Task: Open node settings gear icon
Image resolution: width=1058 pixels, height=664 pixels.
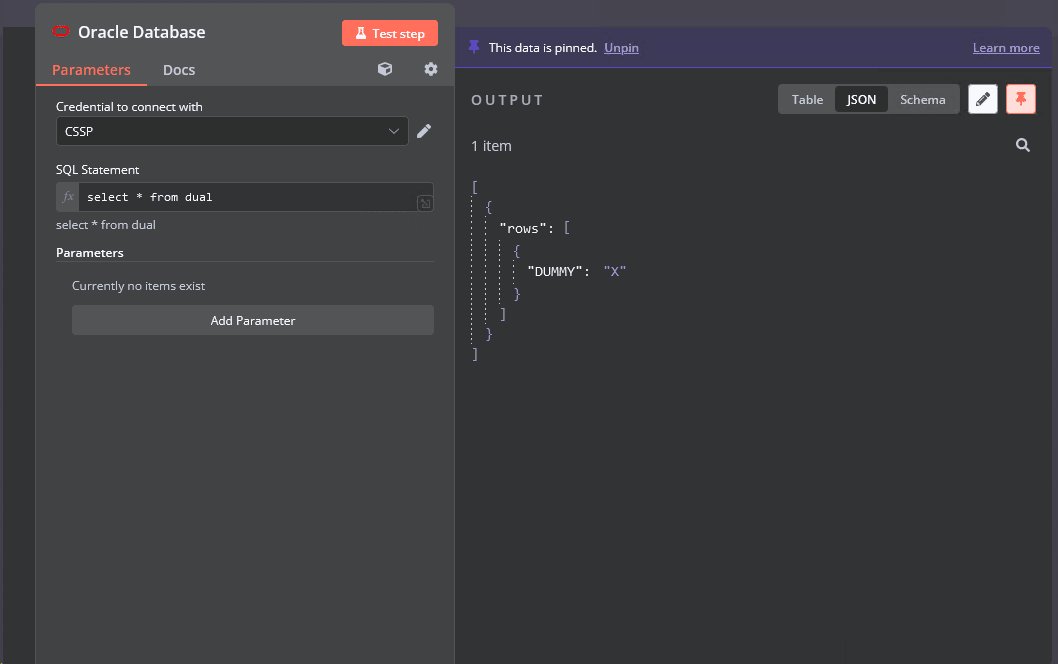Action: click(x=430, y=69)
